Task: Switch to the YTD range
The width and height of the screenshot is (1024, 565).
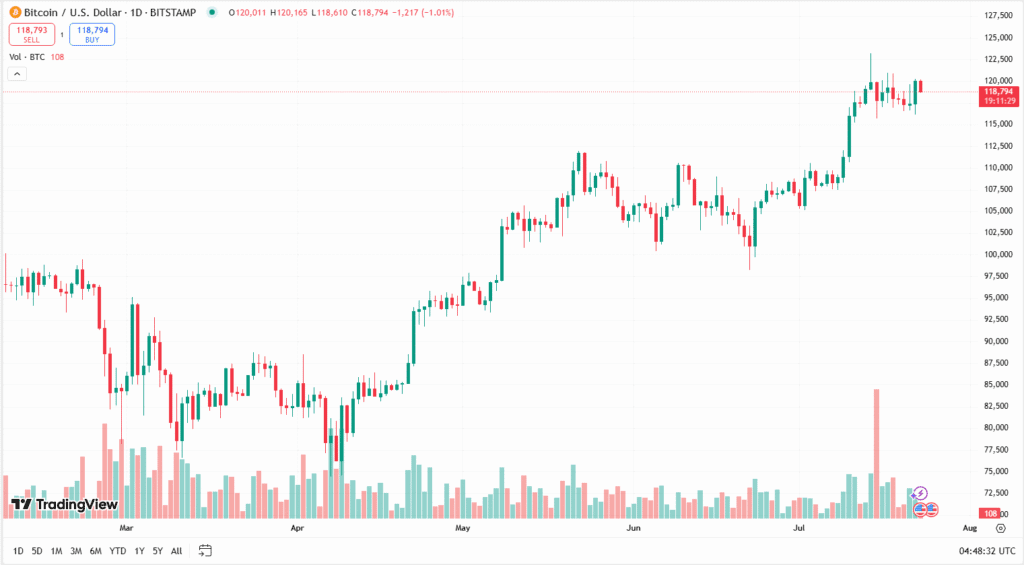Action: pyautogui.click(x=117, y=551)
